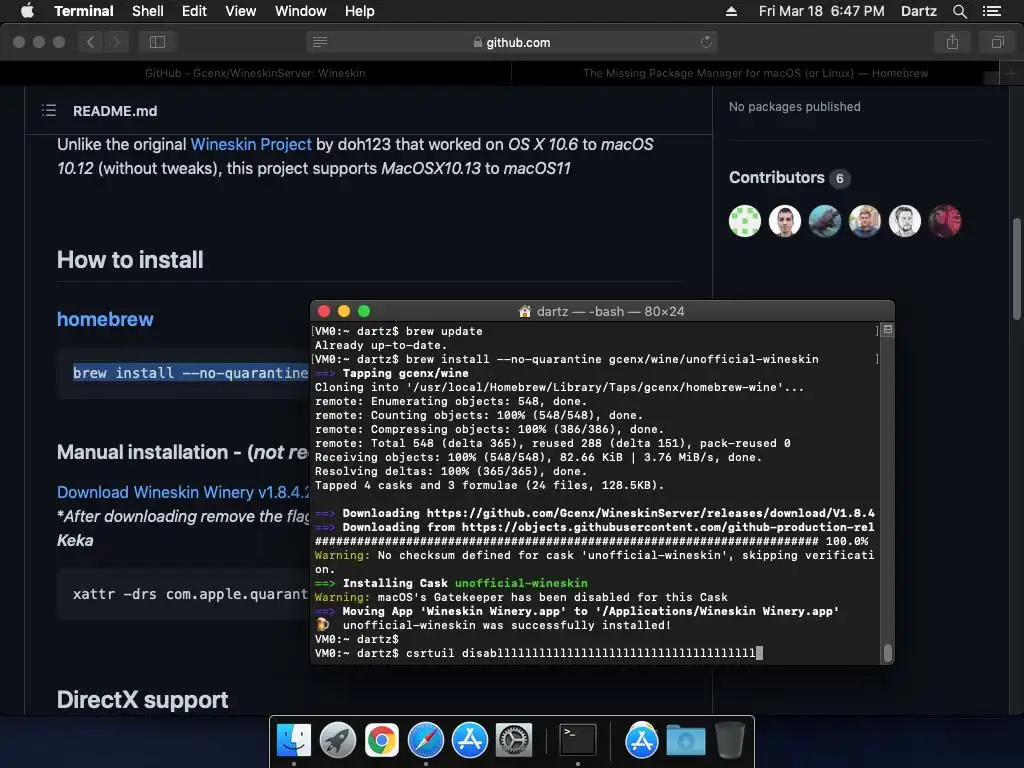Click the github.com address field

click(512, 42)
